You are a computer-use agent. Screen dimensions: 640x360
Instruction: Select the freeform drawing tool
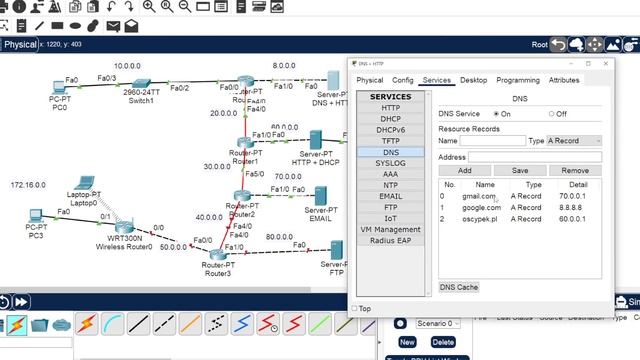click(93, 26)
